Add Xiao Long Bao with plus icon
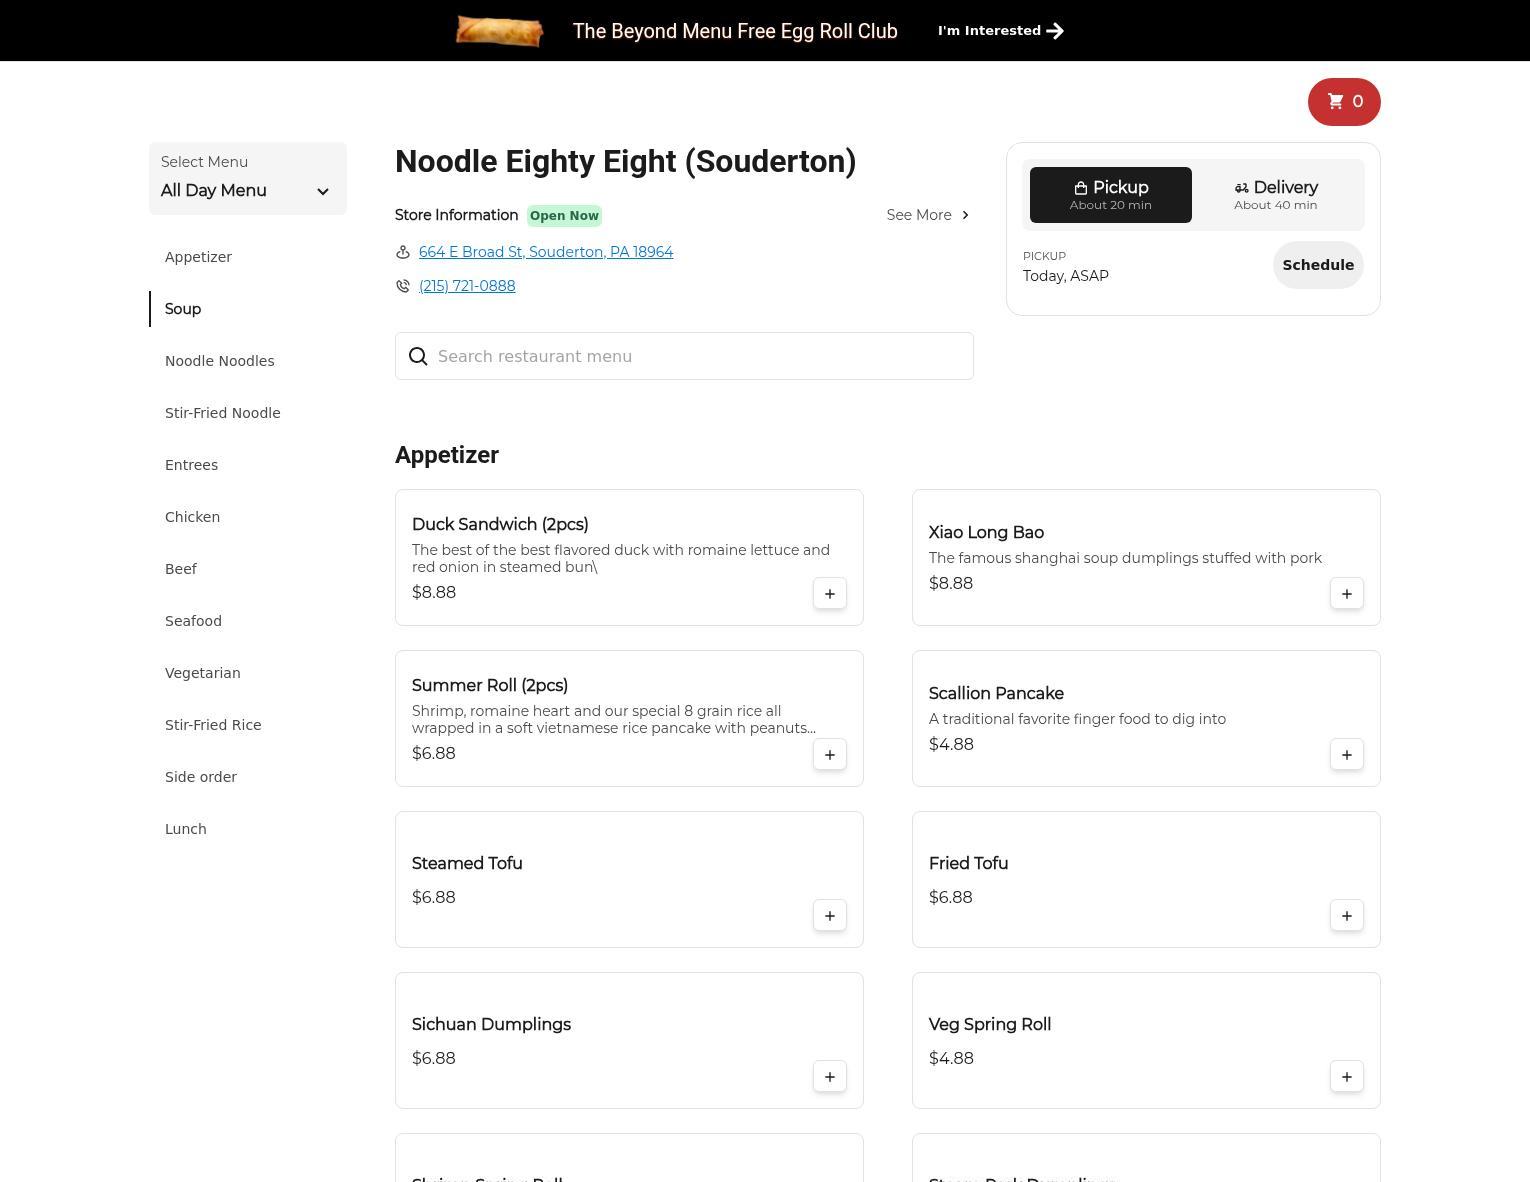The width and height of the screenshot is (1530, 1182). tap(1346, 594)
